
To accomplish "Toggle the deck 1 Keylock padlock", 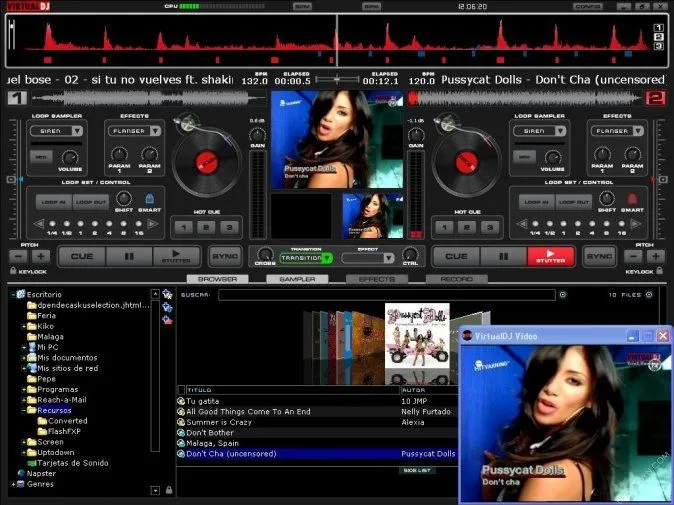I will coord(13,271).
